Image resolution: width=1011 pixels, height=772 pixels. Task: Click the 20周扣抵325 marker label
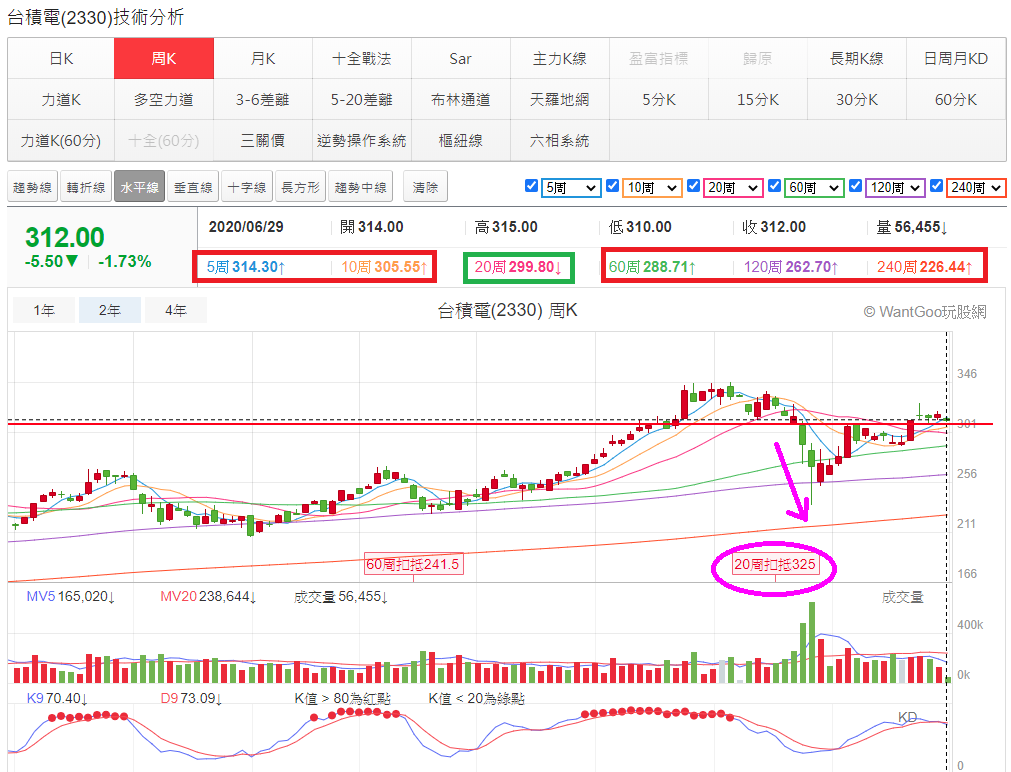[x=774, y=564]
